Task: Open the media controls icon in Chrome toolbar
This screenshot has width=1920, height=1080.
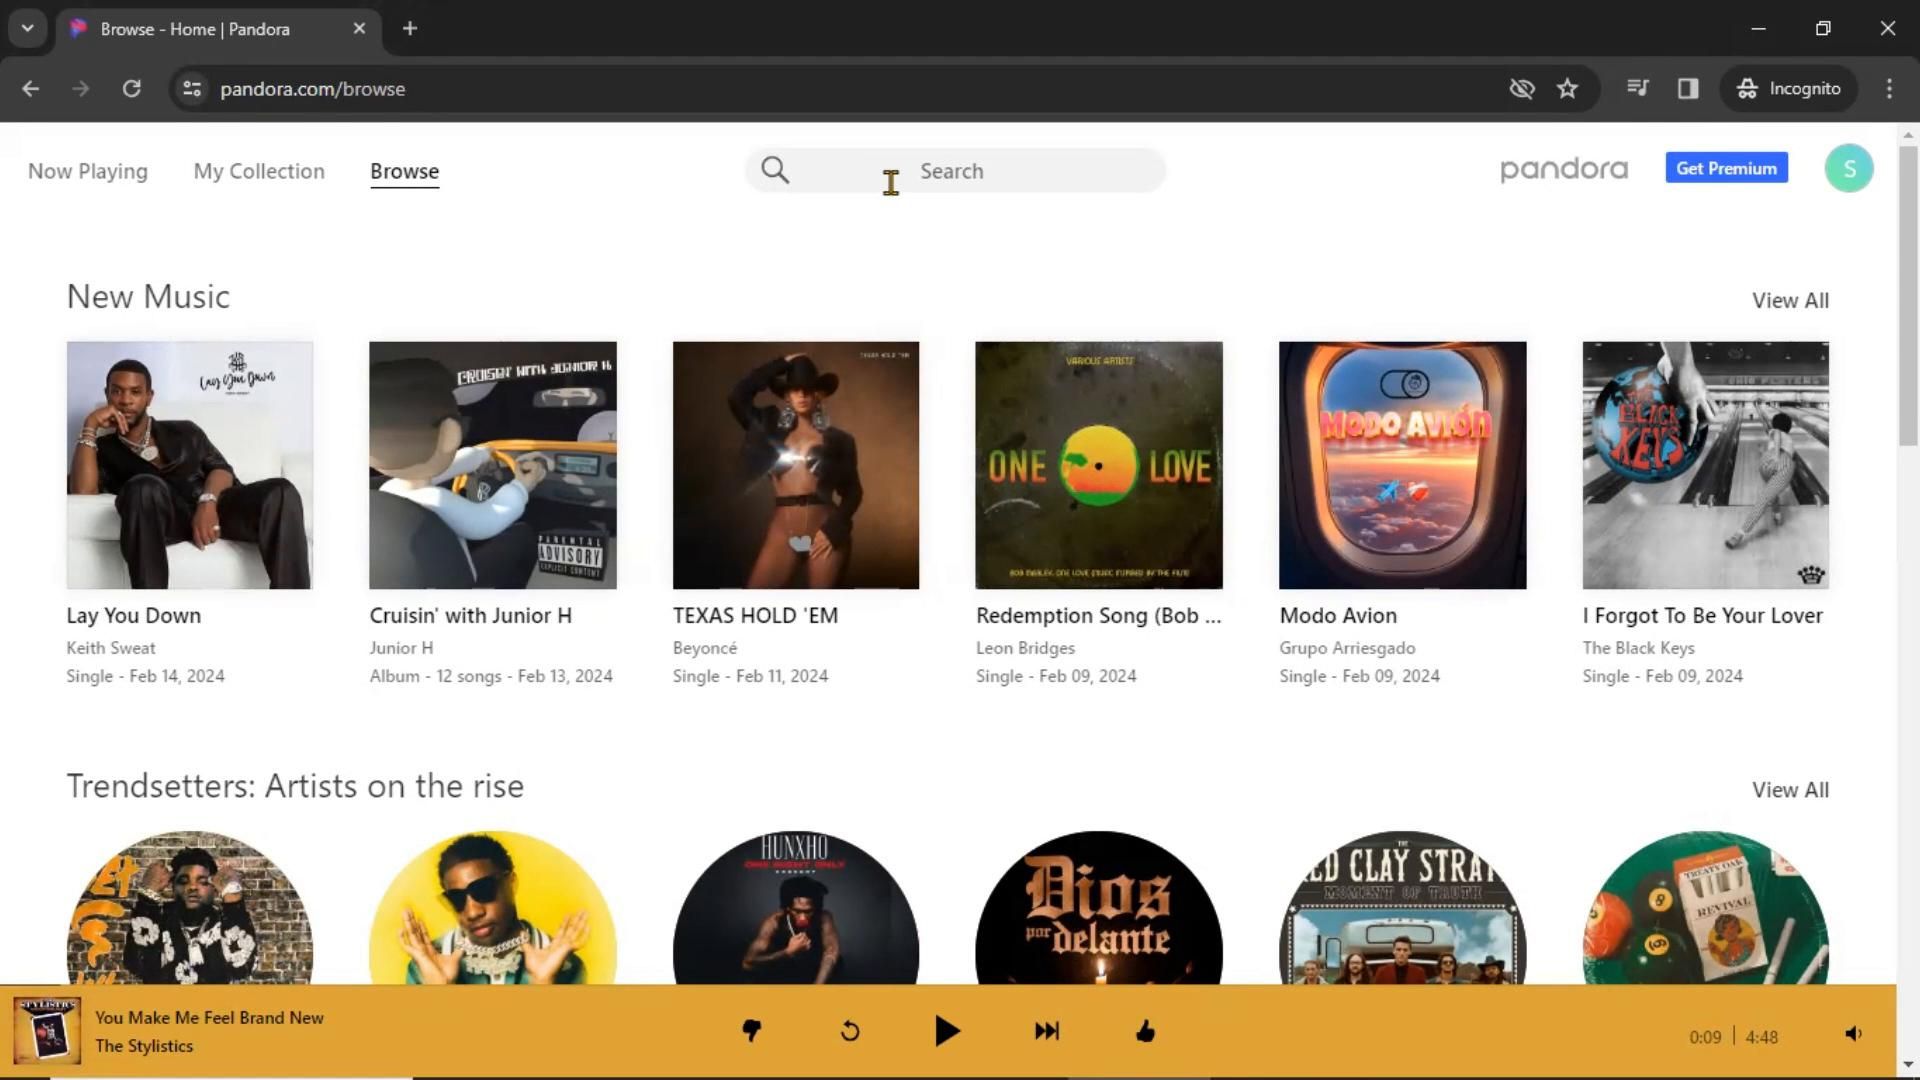Action: [x=1637, y=89]
